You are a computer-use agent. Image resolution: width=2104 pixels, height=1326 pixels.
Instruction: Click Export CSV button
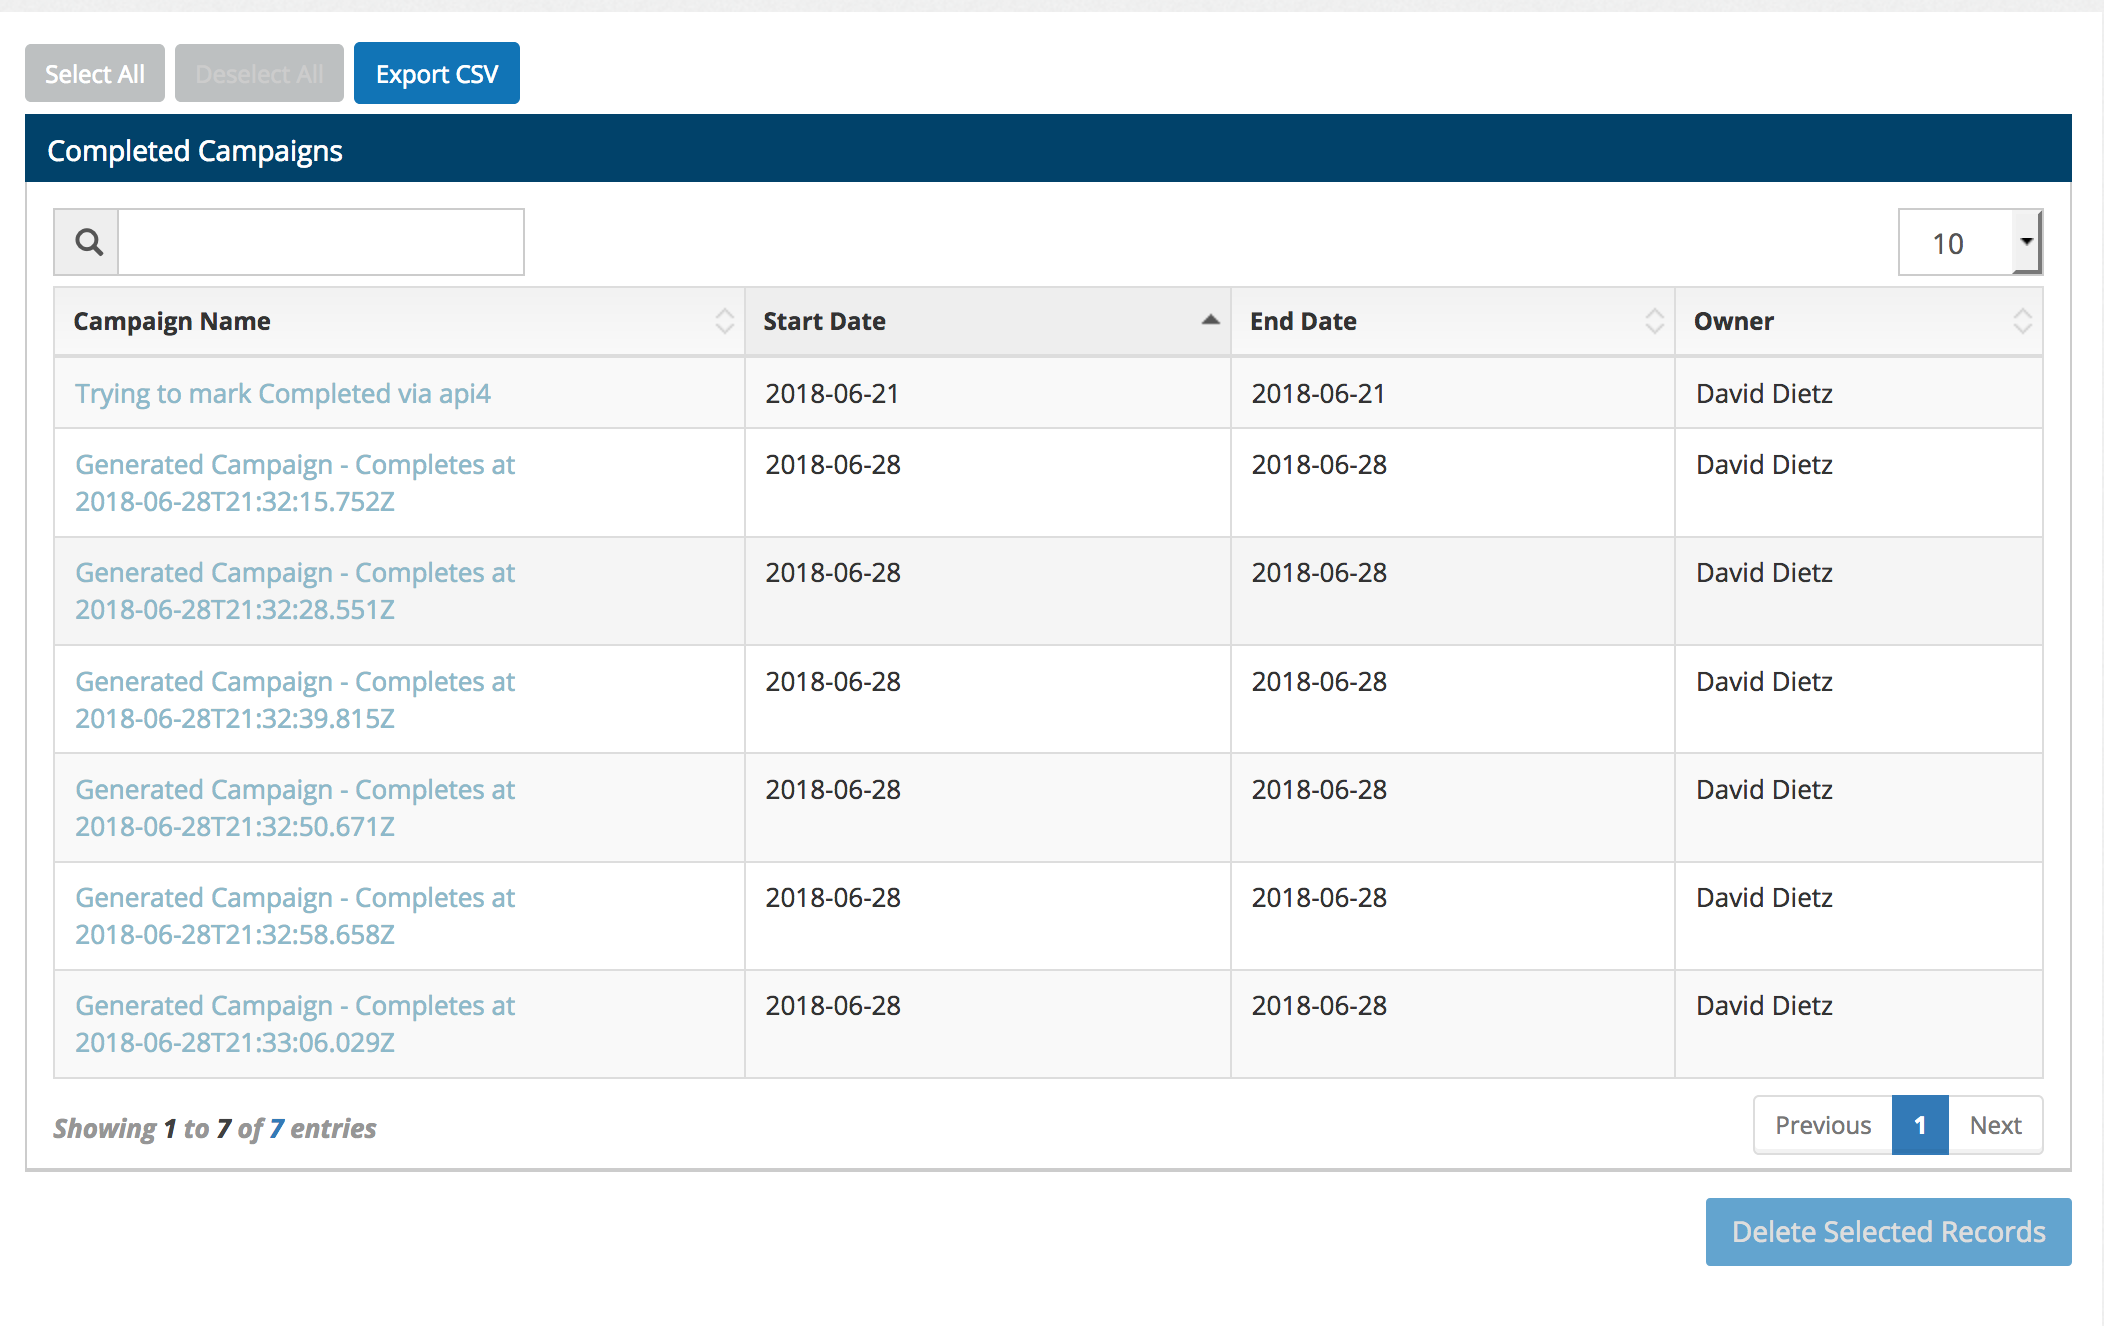tap(436, 74)
